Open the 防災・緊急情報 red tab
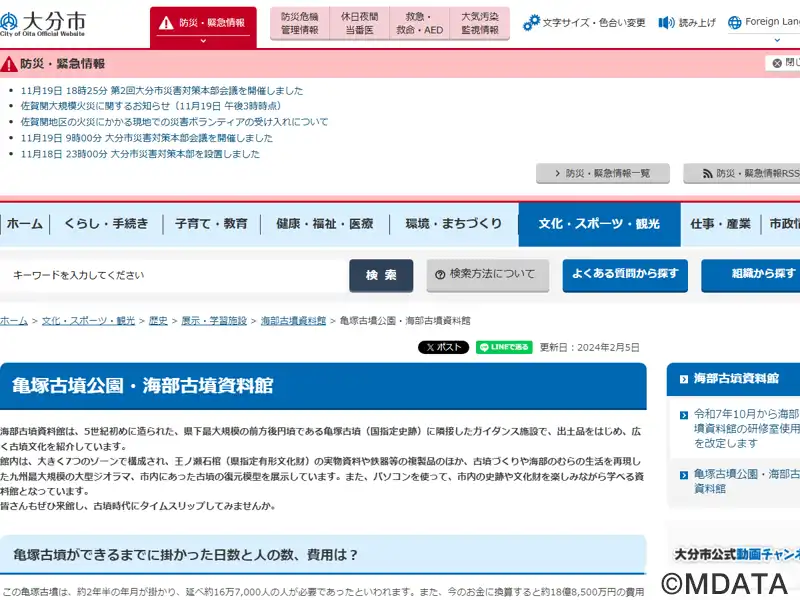800x600 pixels. point(203,28)
